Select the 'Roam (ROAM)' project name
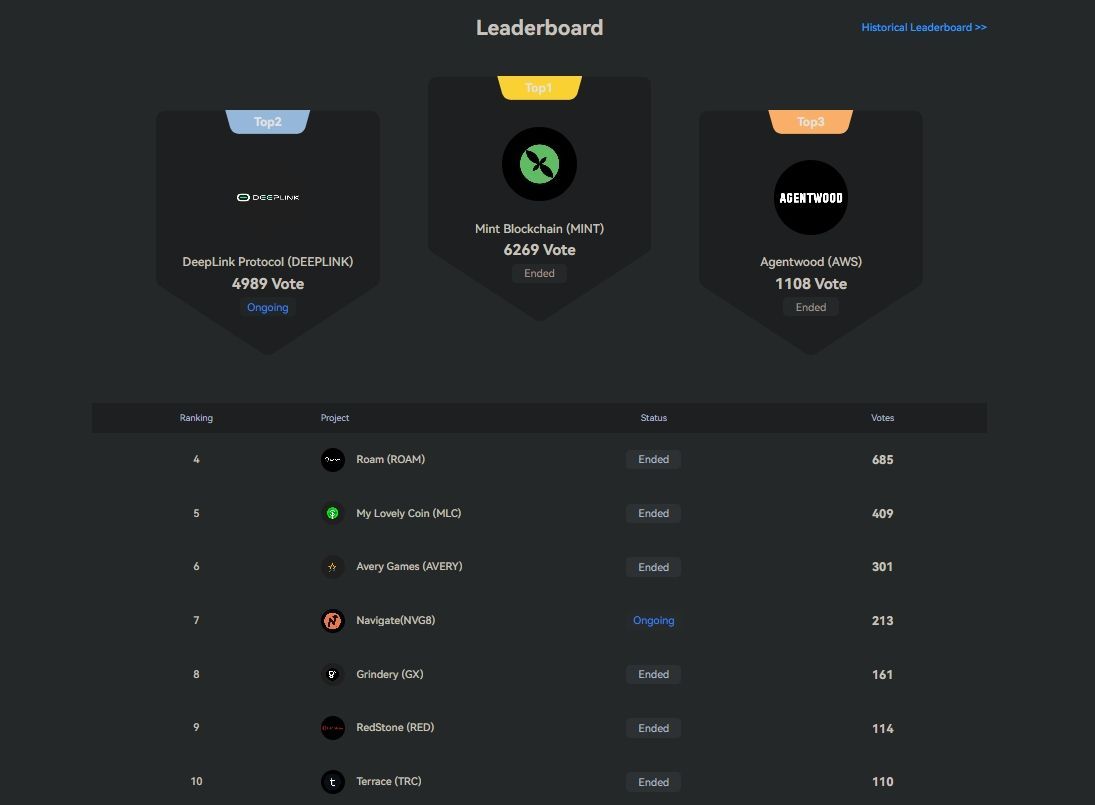This screenshot has width=1095, height=805. pyautogui.click(x=390, y=459)
